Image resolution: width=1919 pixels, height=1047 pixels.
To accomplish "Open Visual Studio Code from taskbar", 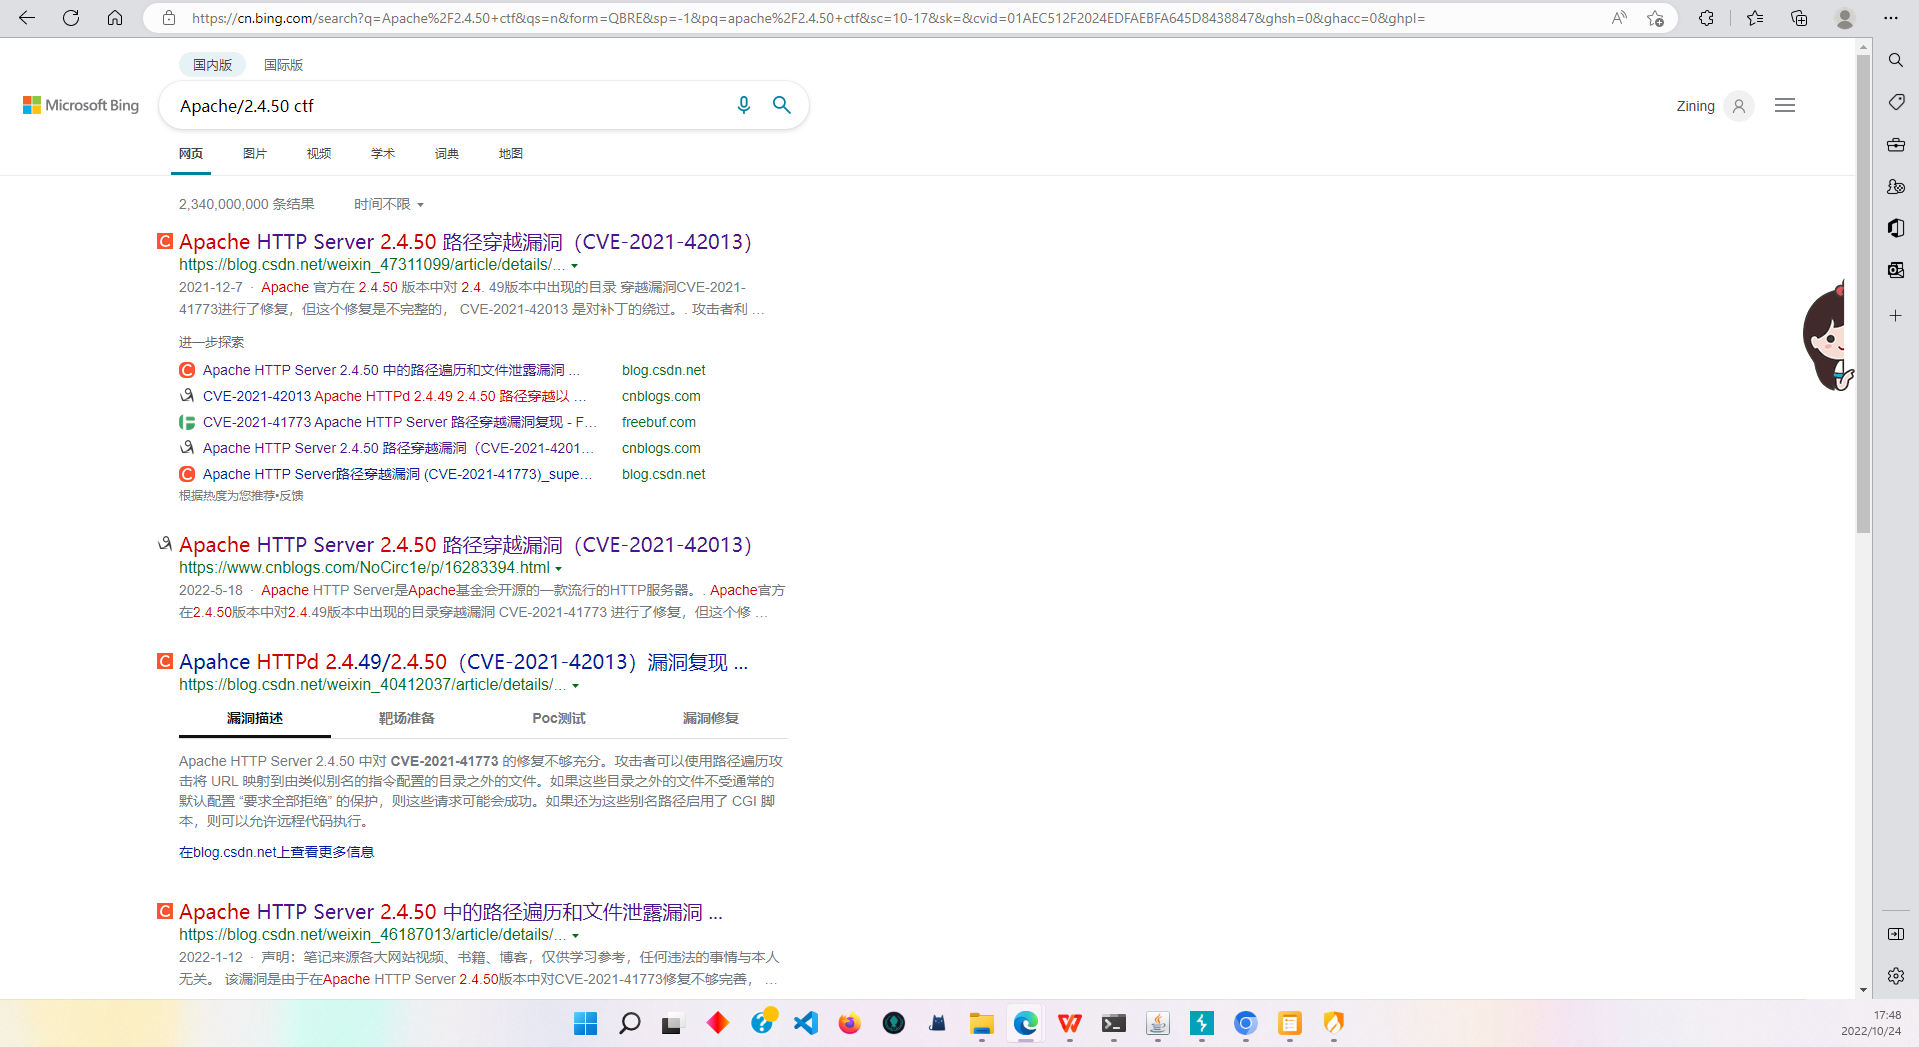I will point(806,1023).
